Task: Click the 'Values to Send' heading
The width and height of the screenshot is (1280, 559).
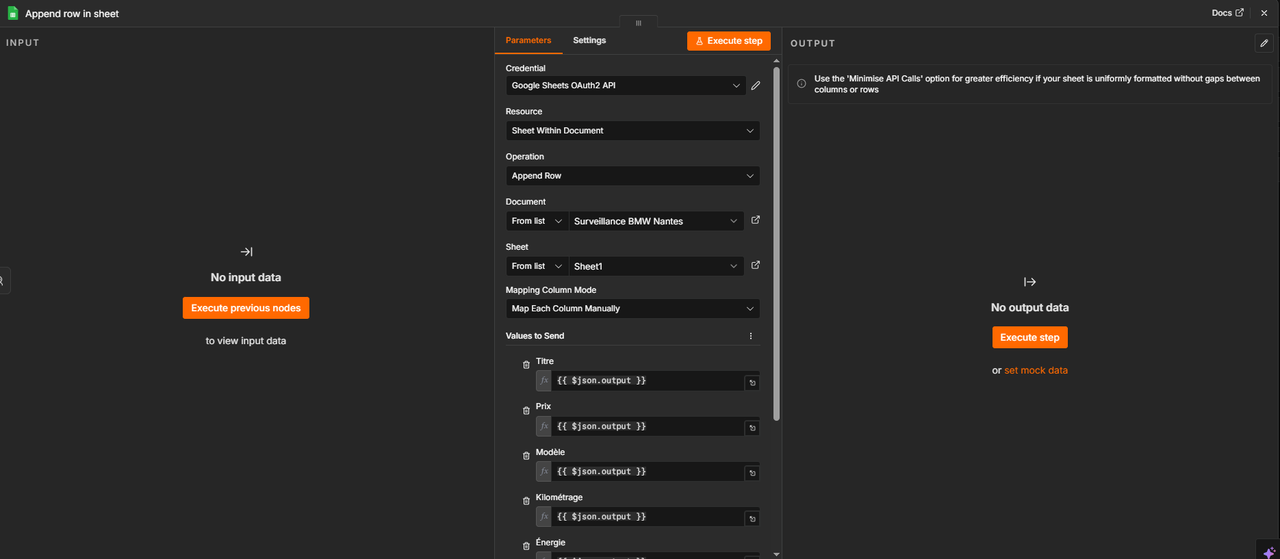Action: (535, 336)
